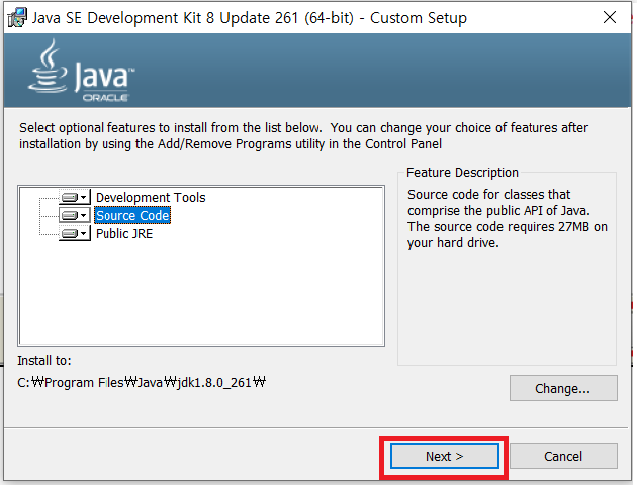Select the Source Code tree item
Viewport: 637px width, 486px height.
pos(132,215)
